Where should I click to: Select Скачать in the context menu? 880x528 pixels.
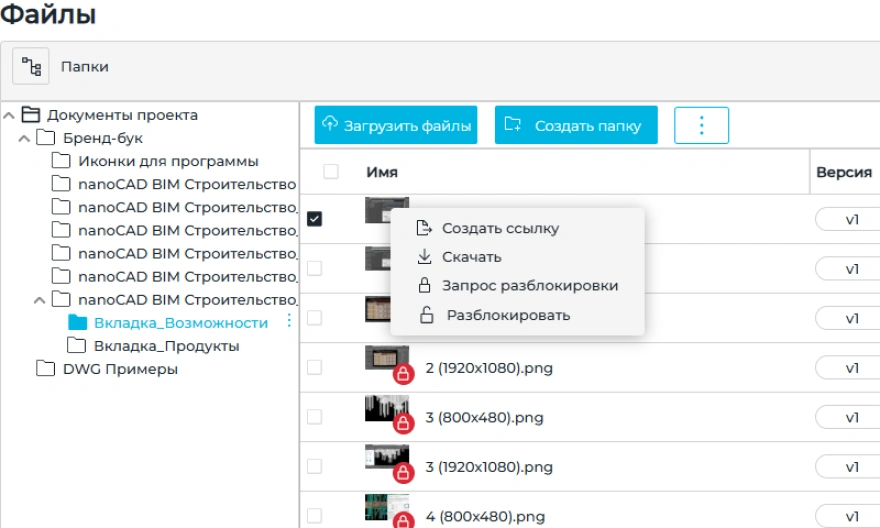[x=471, y=257]
